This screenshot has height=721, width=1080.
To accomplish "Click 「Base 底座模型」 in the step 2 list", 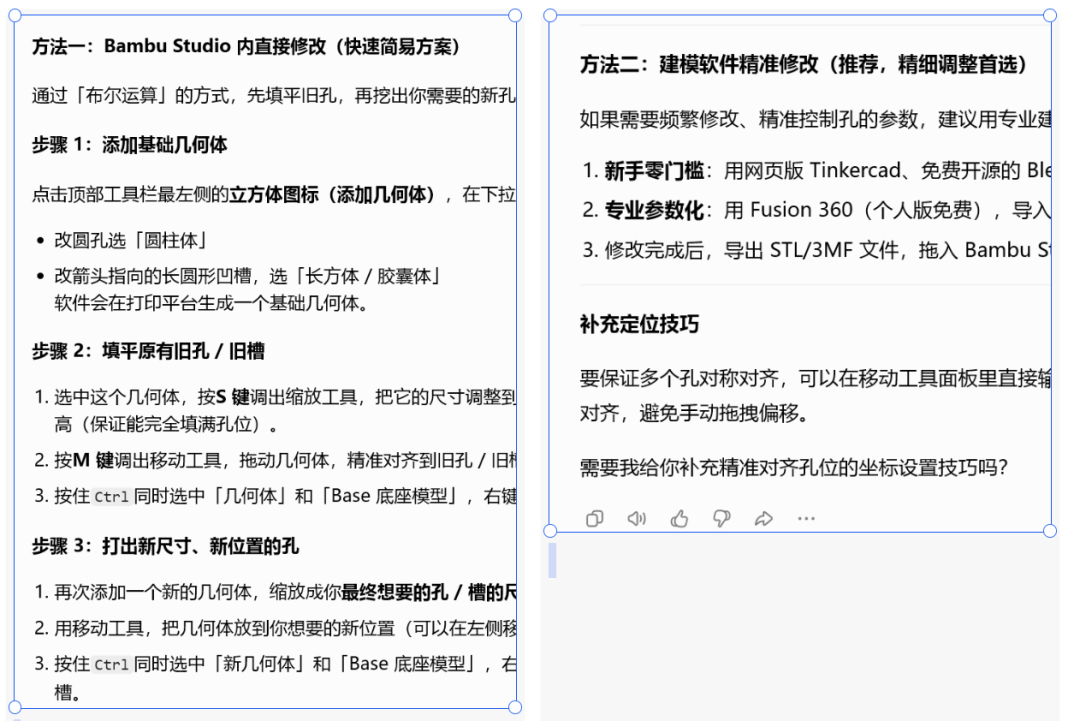I will click(390, 496).
